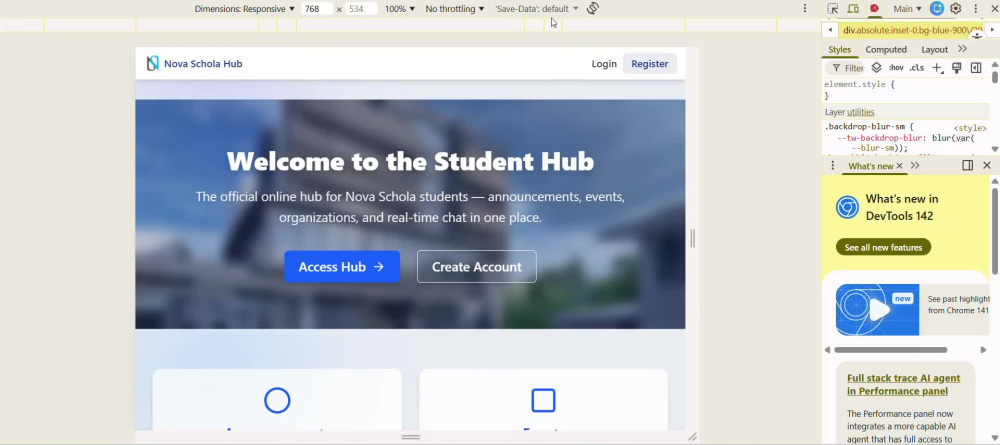This screenshot has height=445, width=1000.
Task: Toggle the inspect element picker
Action: [x=833, y=9]
